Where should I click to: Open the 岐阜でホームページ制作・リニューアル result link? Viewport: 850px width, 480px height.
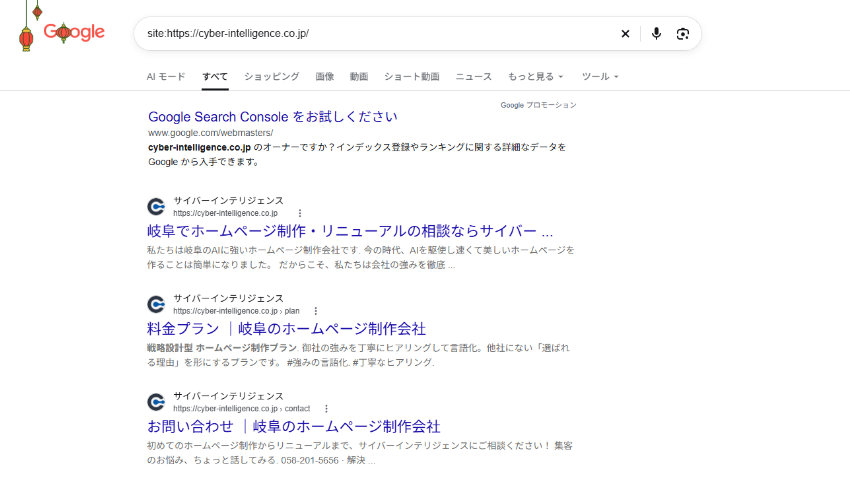point(350,231)
